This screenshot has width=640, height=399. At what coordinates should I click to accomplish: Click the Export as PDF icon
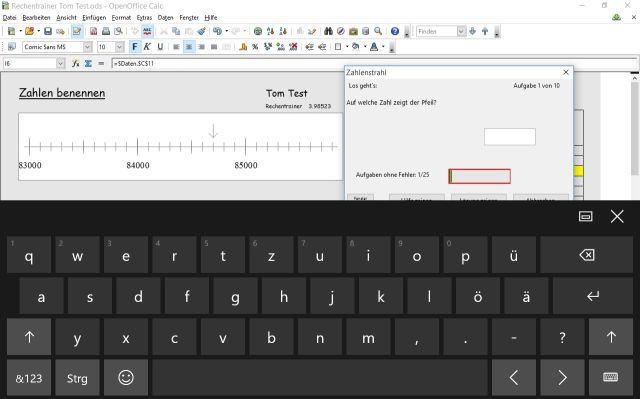point(93,31)
